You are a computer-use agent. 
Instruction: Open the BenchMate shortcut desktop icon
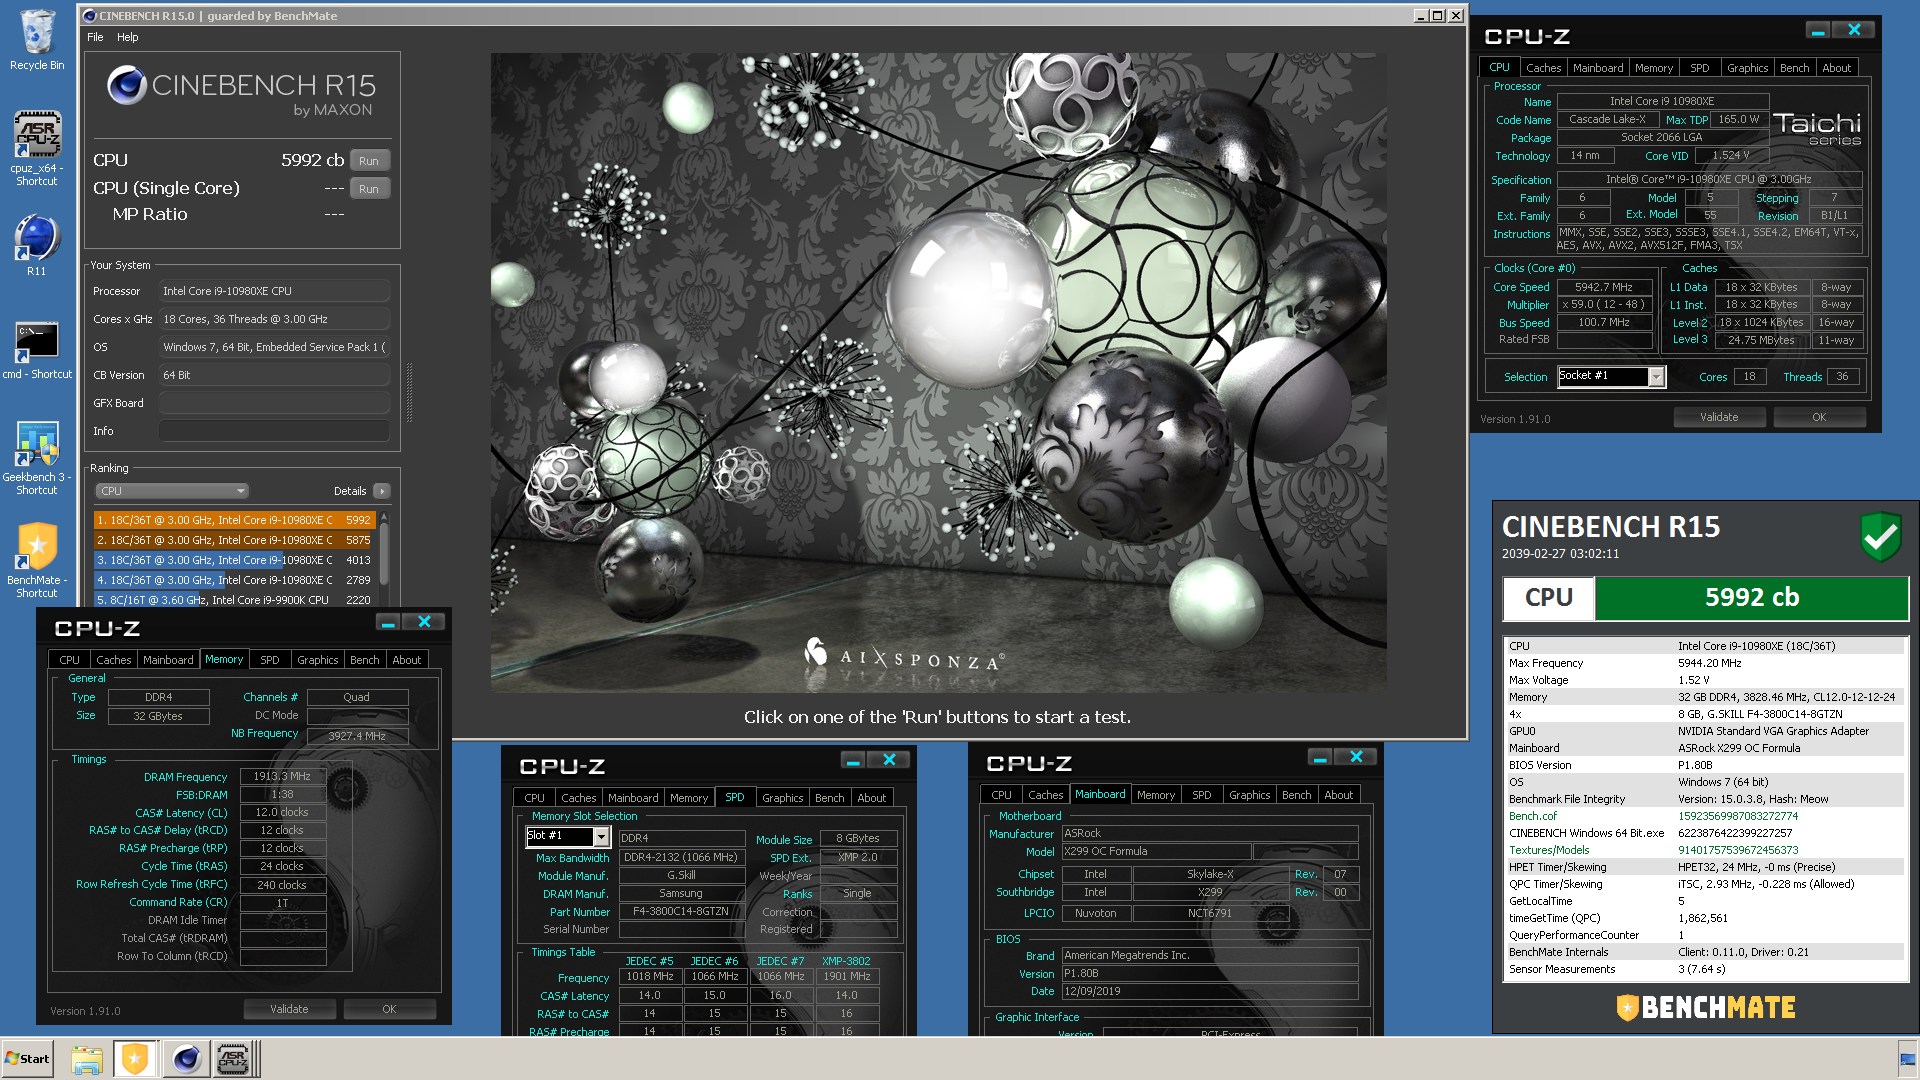pos(37,561)
